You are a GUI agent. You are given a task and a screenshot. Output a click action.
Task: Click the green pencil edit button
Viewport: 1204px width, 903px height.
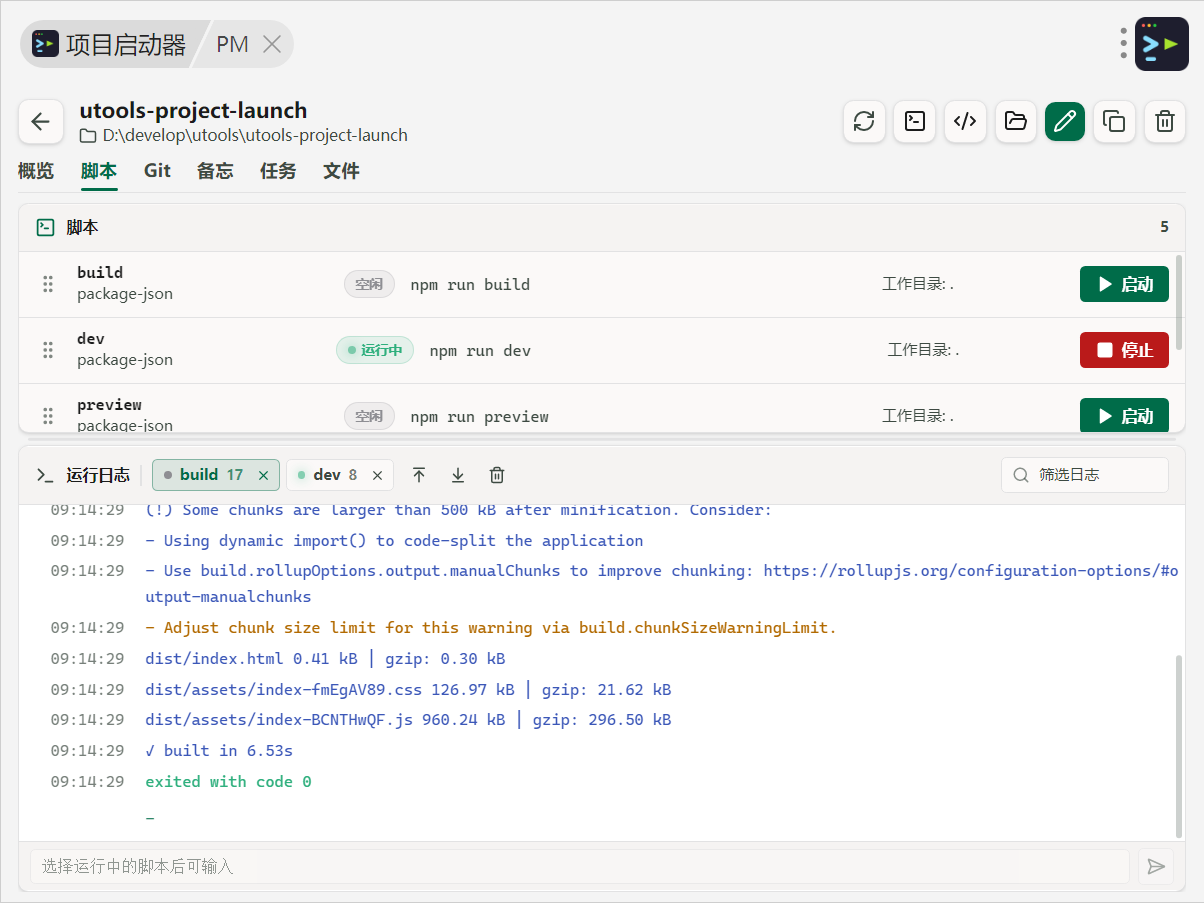coord(1065,122)
